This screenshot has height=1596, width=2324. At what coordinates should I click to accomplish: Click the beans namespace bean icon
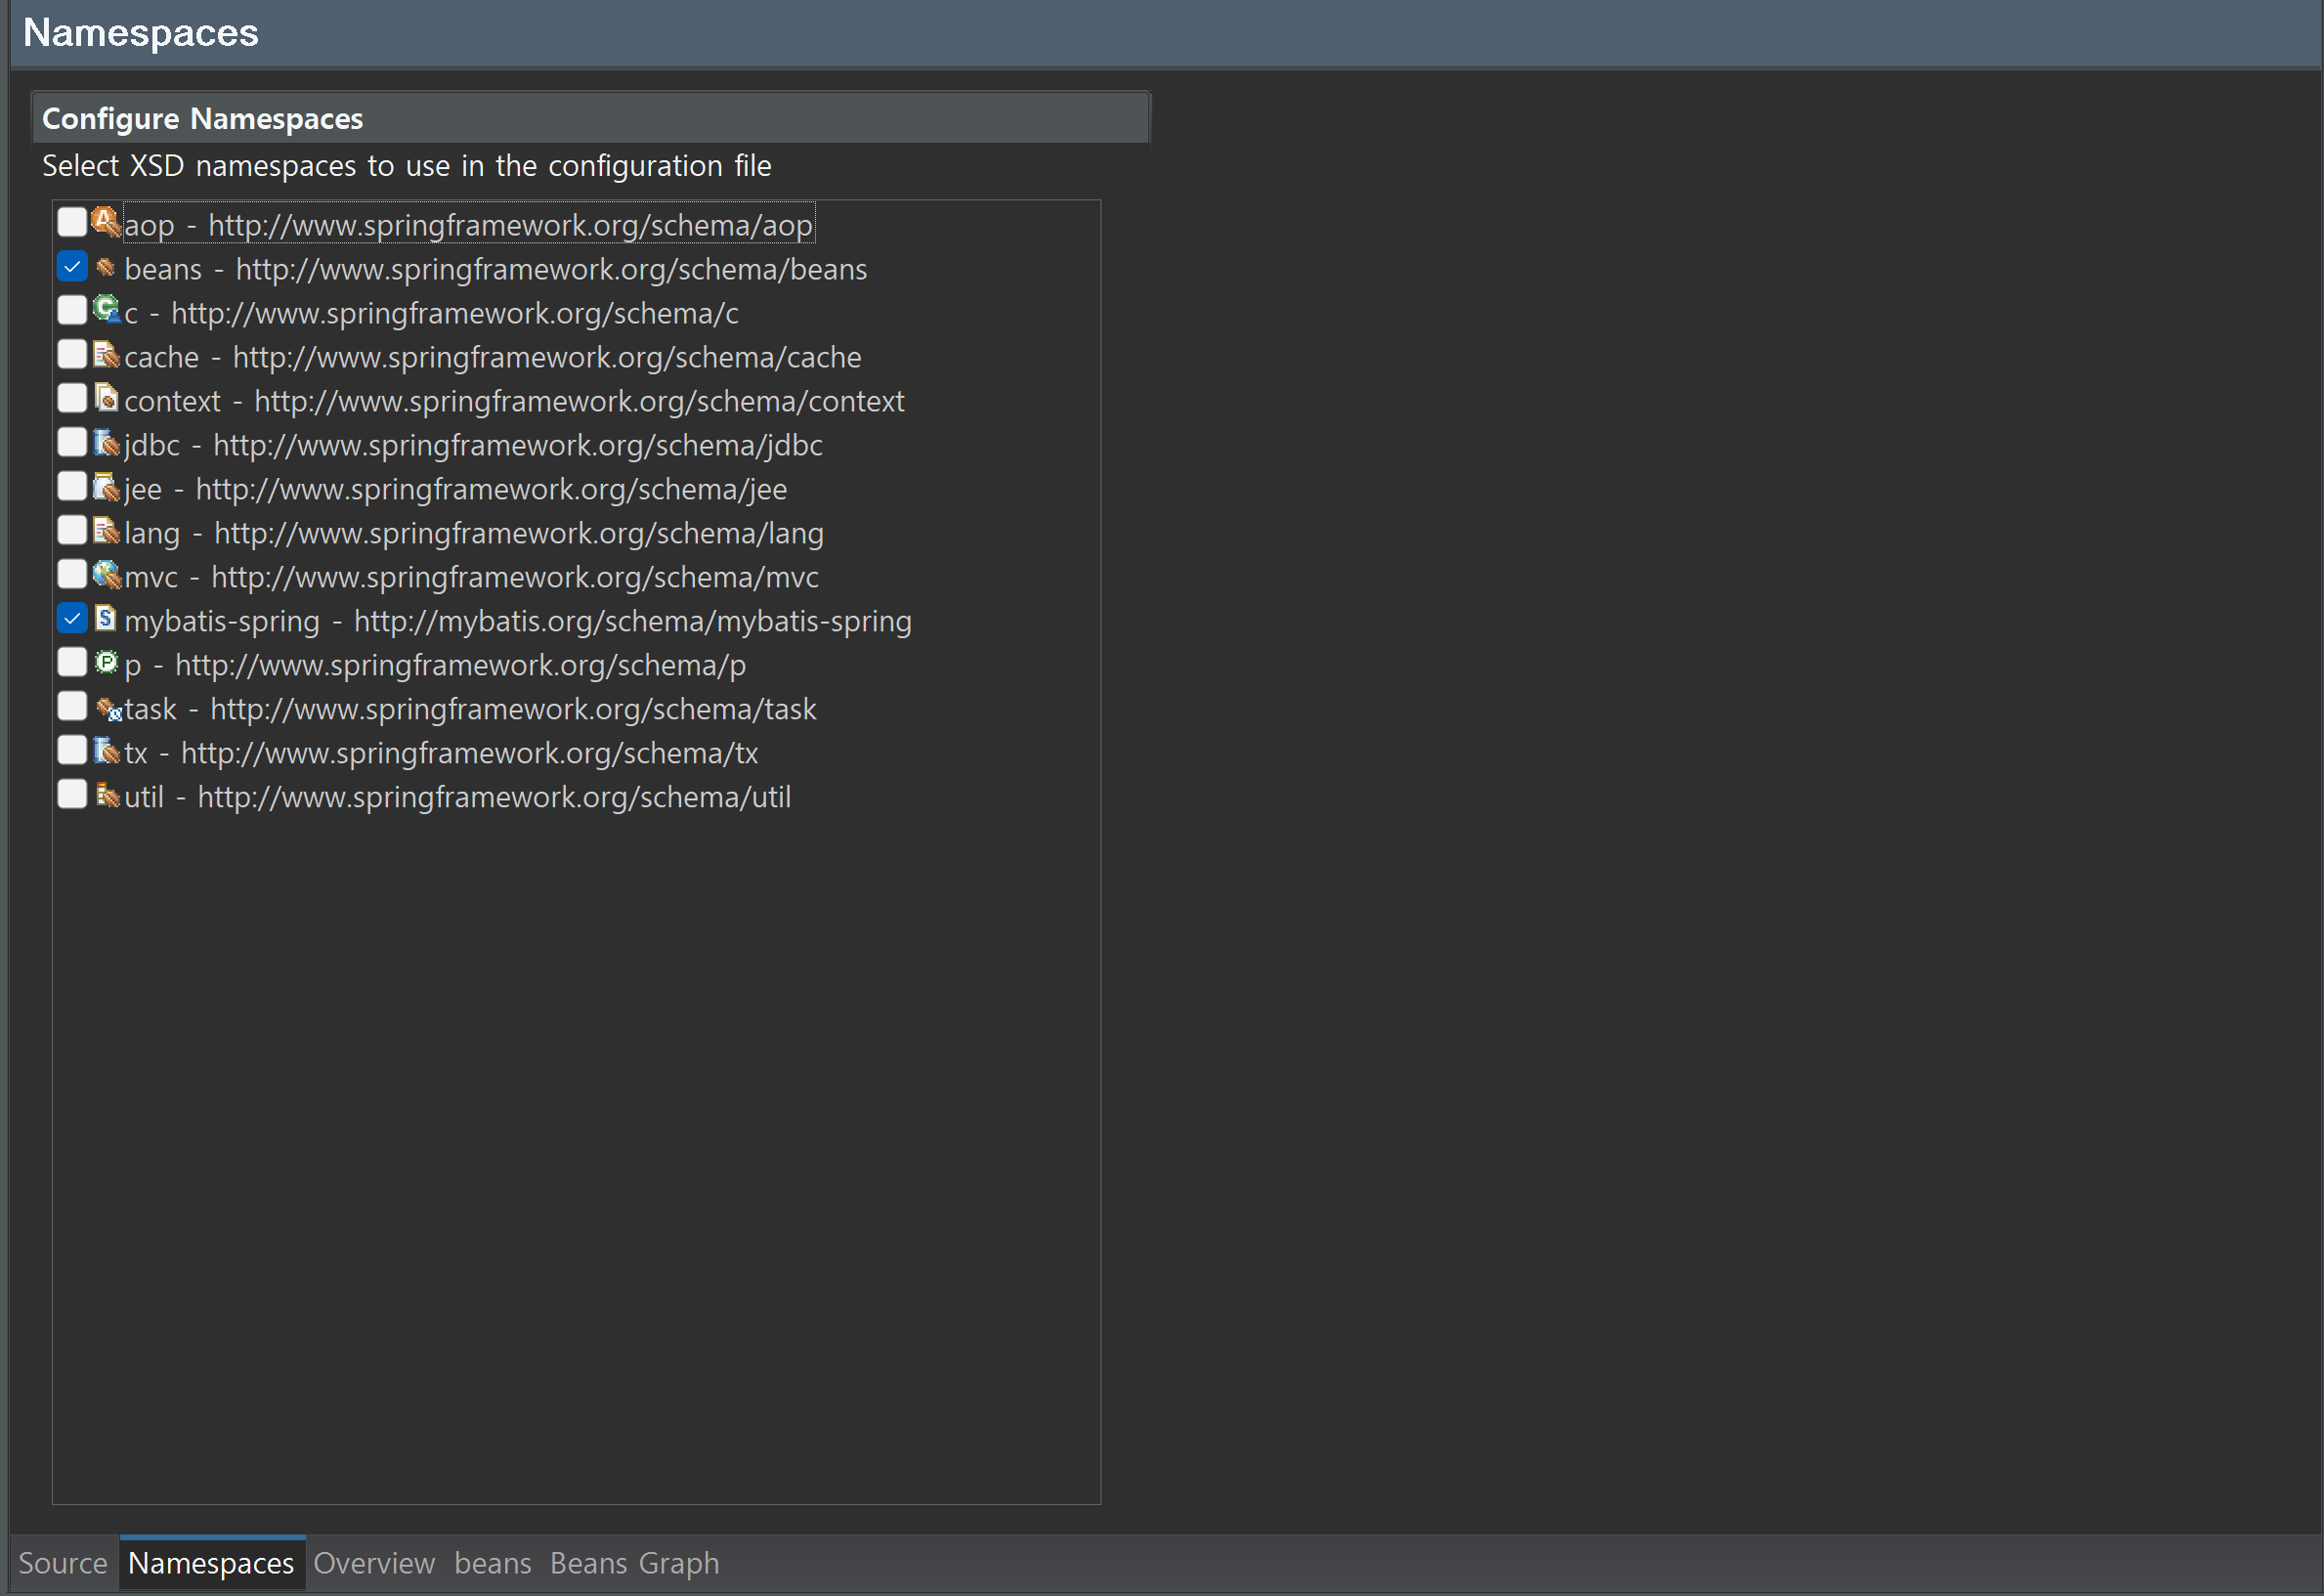pos(106,267)
